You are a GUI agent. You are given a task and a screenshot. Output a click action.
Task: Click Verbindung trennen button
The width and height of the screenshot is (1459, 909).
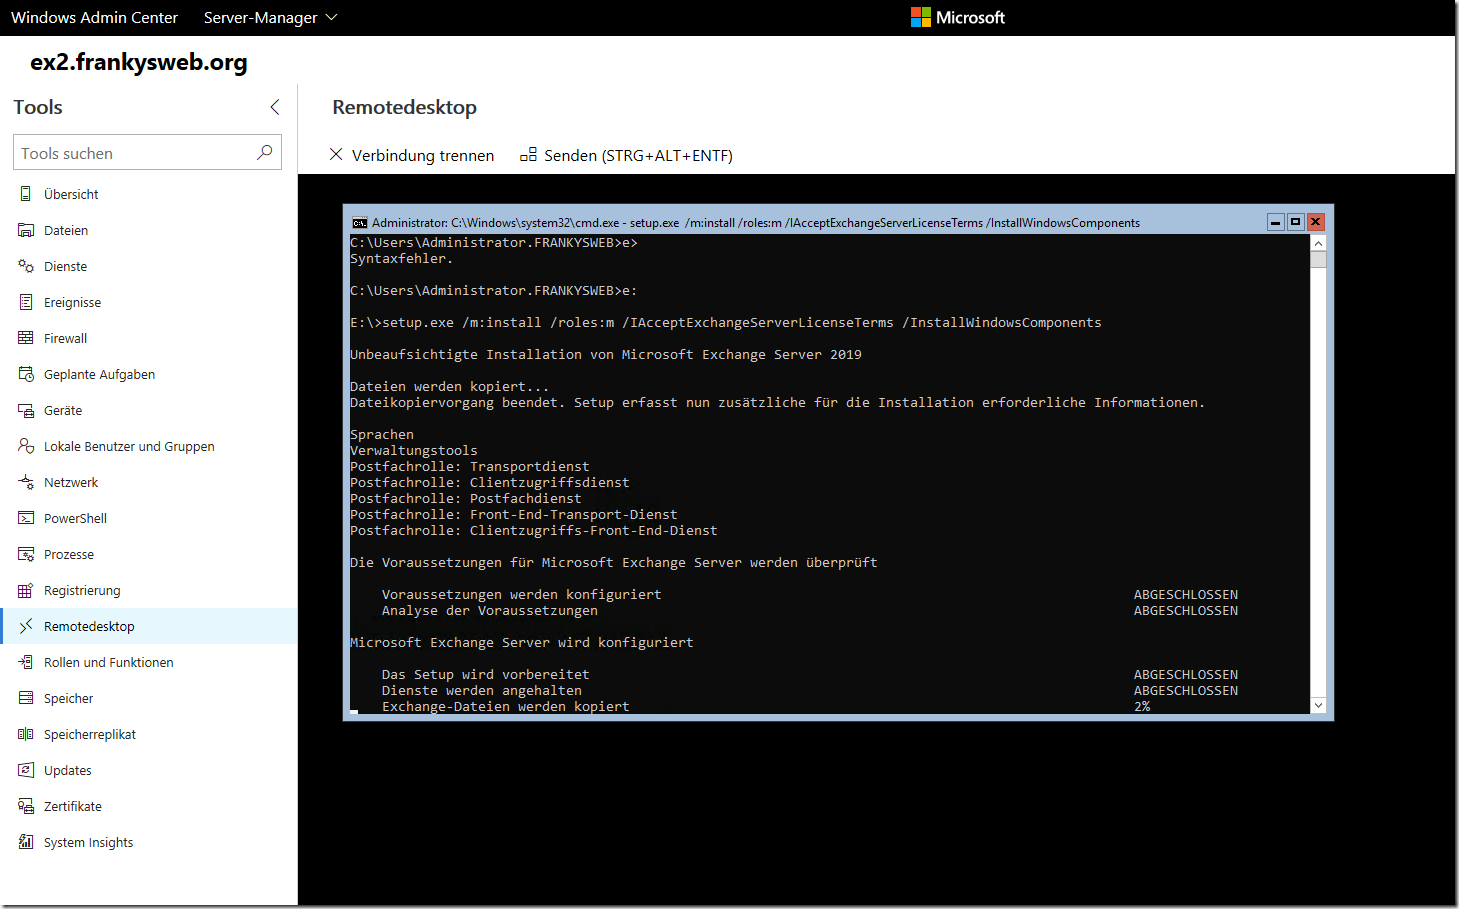point(411,155)
